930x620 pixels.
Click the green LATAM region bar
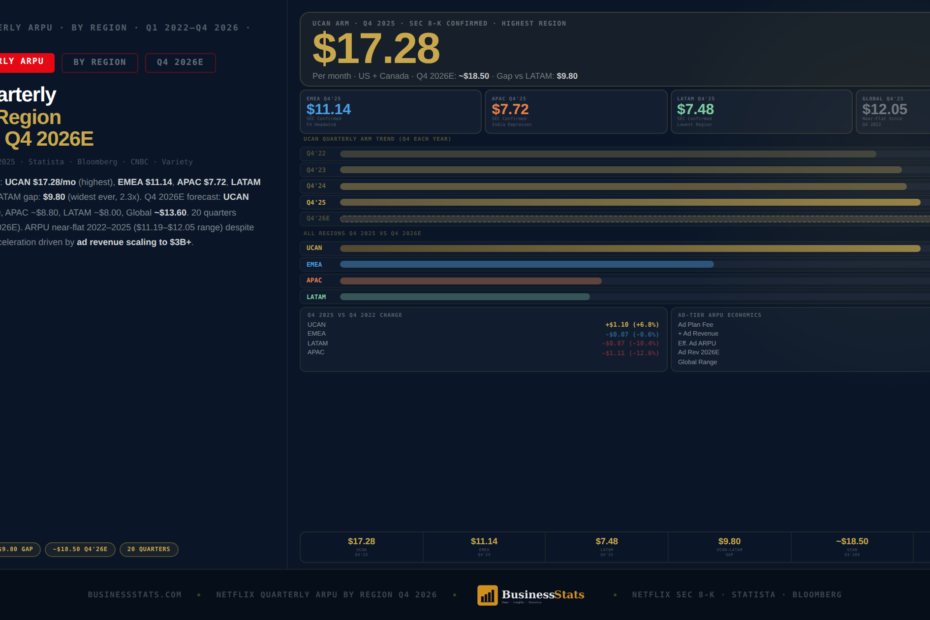[x=465, y=297]
